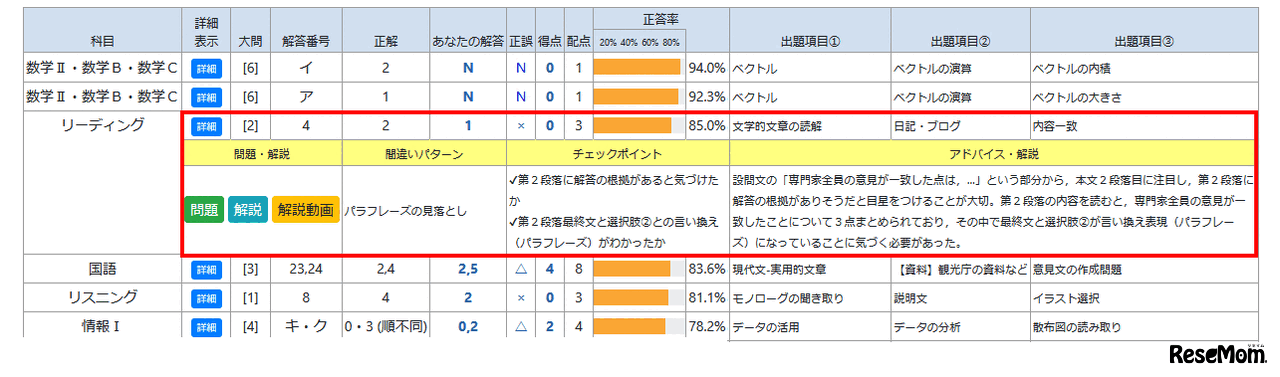Click the データの活用 cell
This screenshot has height=377, width=1280.
click(810, 326)
